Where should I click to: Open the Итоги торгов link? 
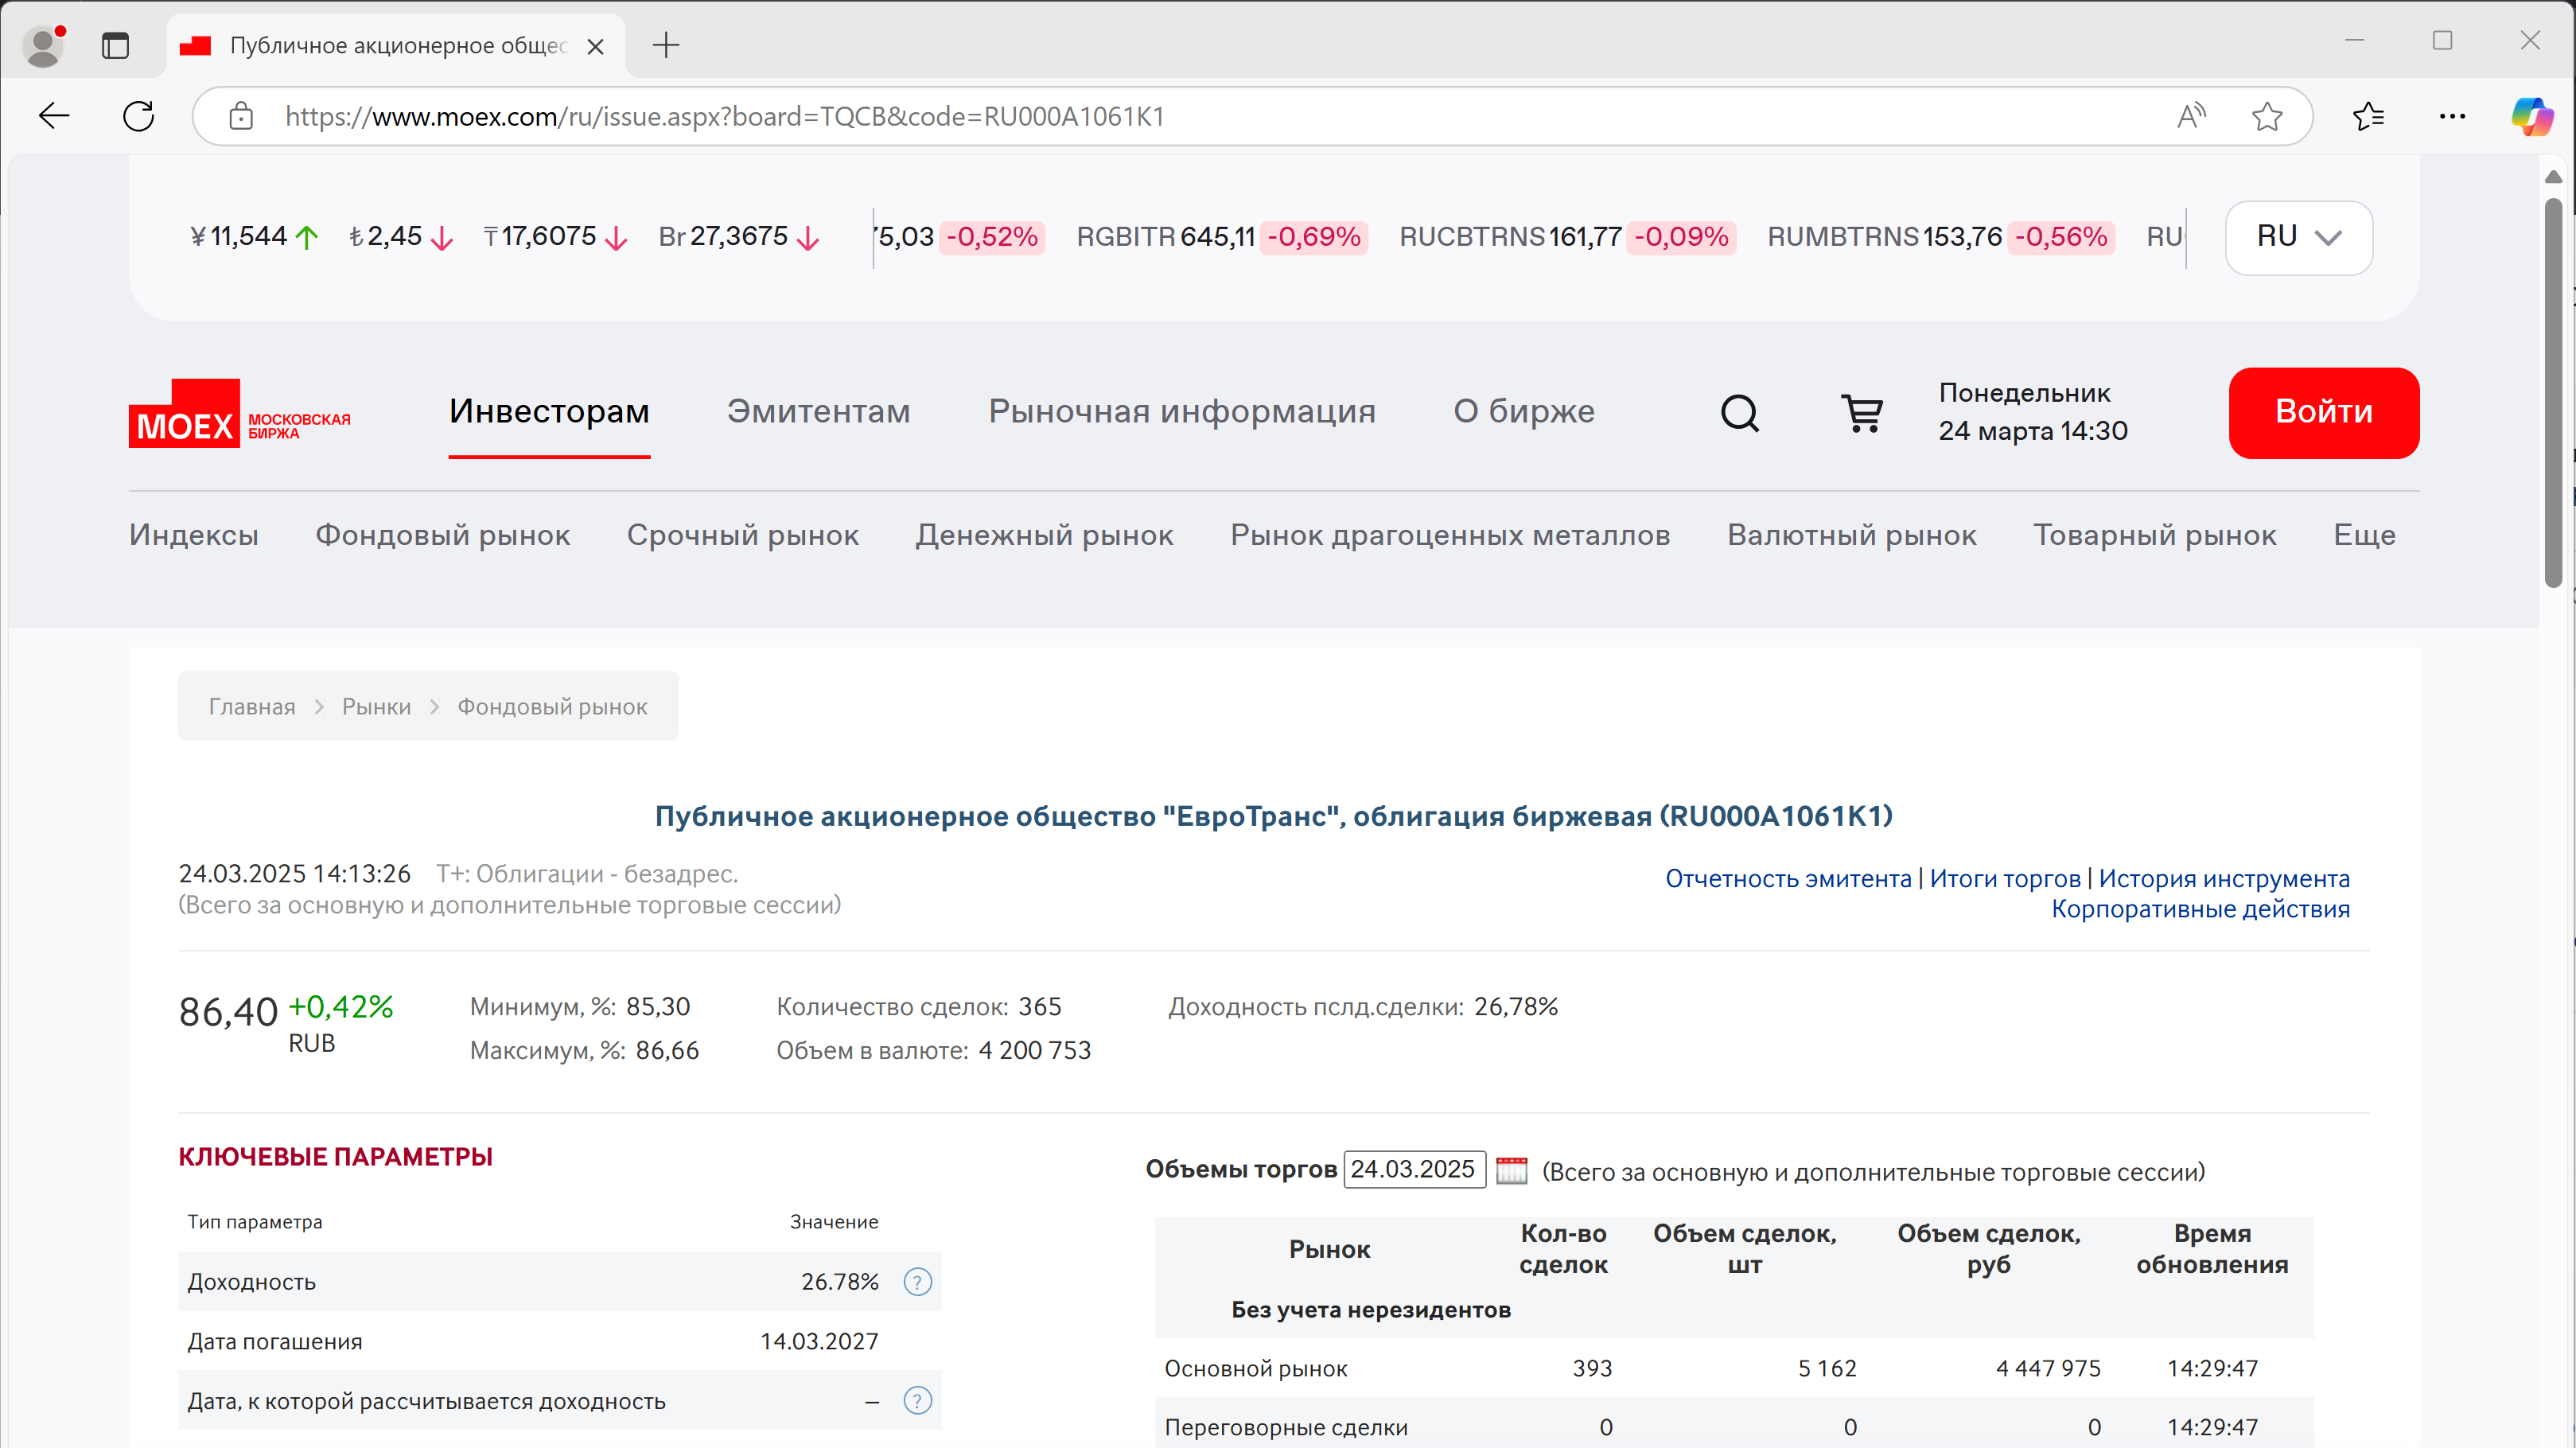tap(2006, 878)
